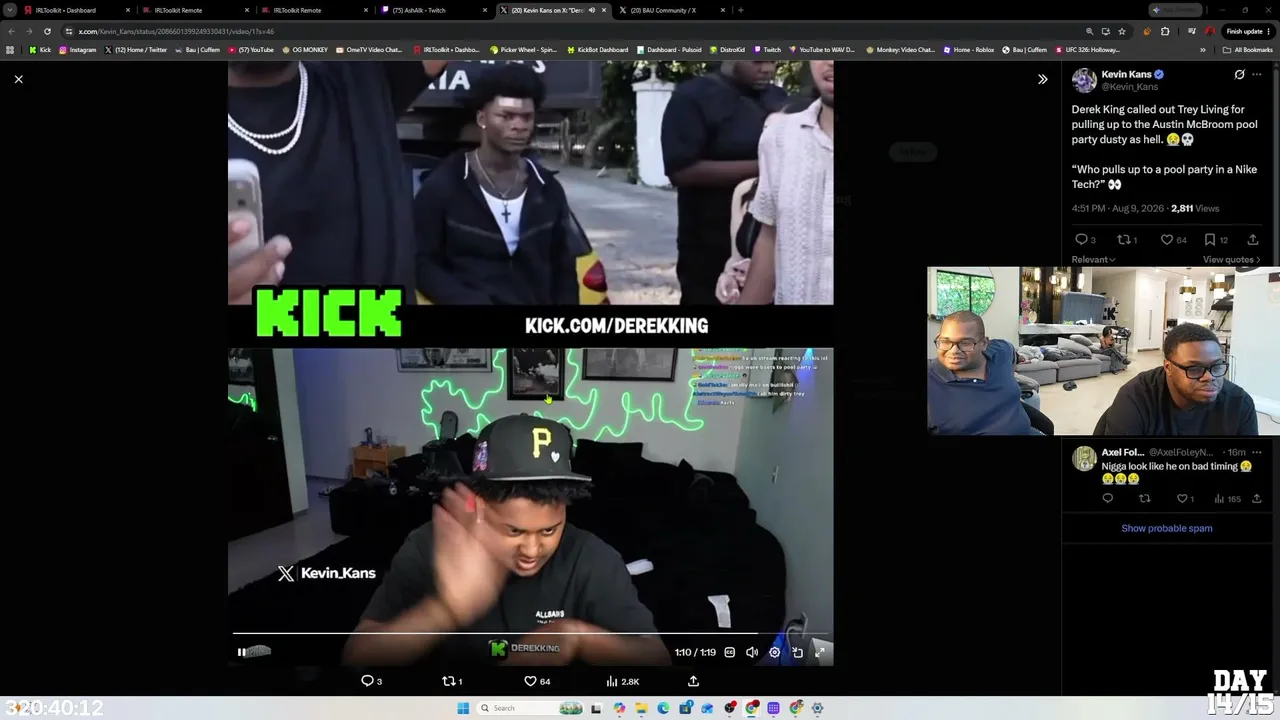
Task: Open video playback settings gear
Action: [774, 652]
